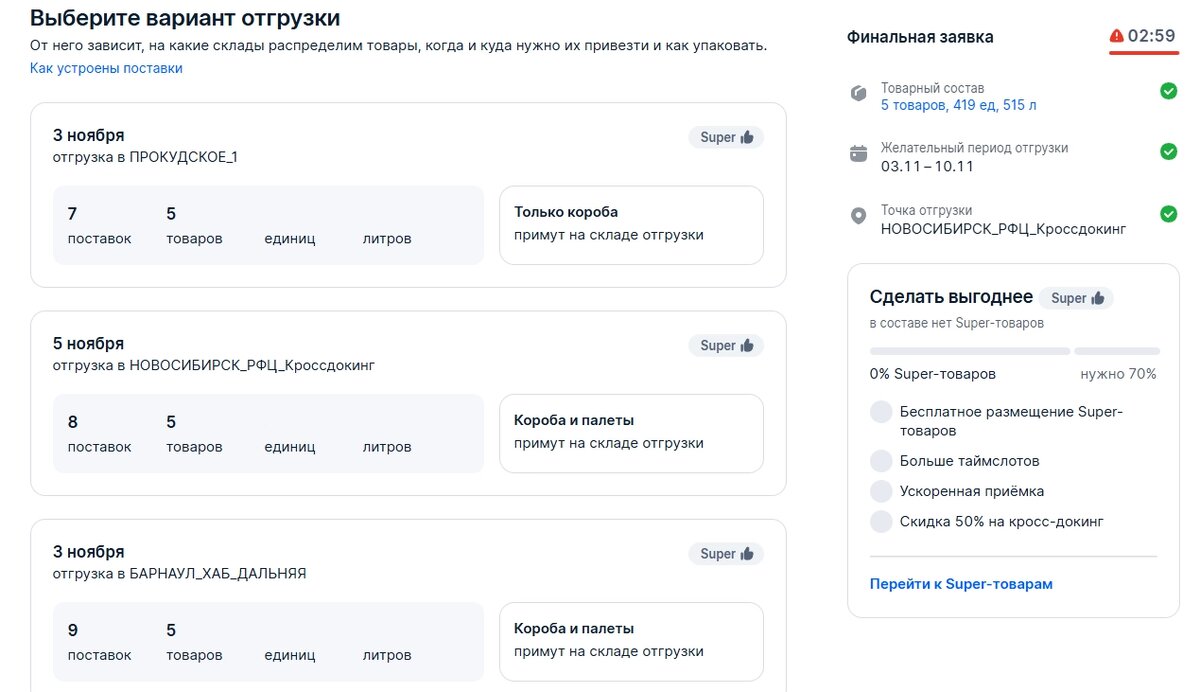Click the Super badge on the НОВОСИБИРСК_РФЦ_Кроссдокинг card
The width and height of the screenshot is (1200, 692).
point(726,344)
